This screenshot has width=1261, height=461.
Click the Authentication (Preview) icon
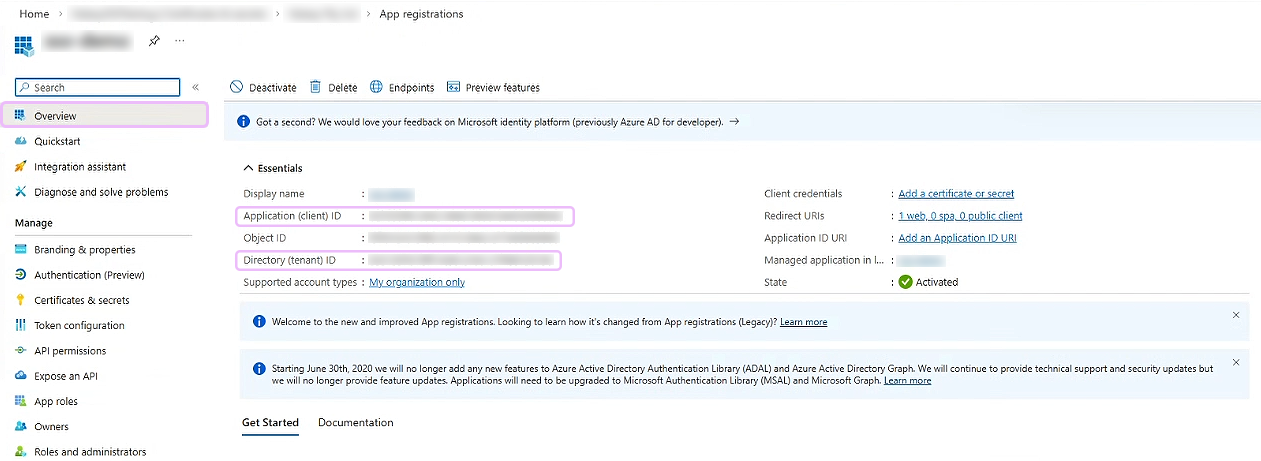click(20, 274)
